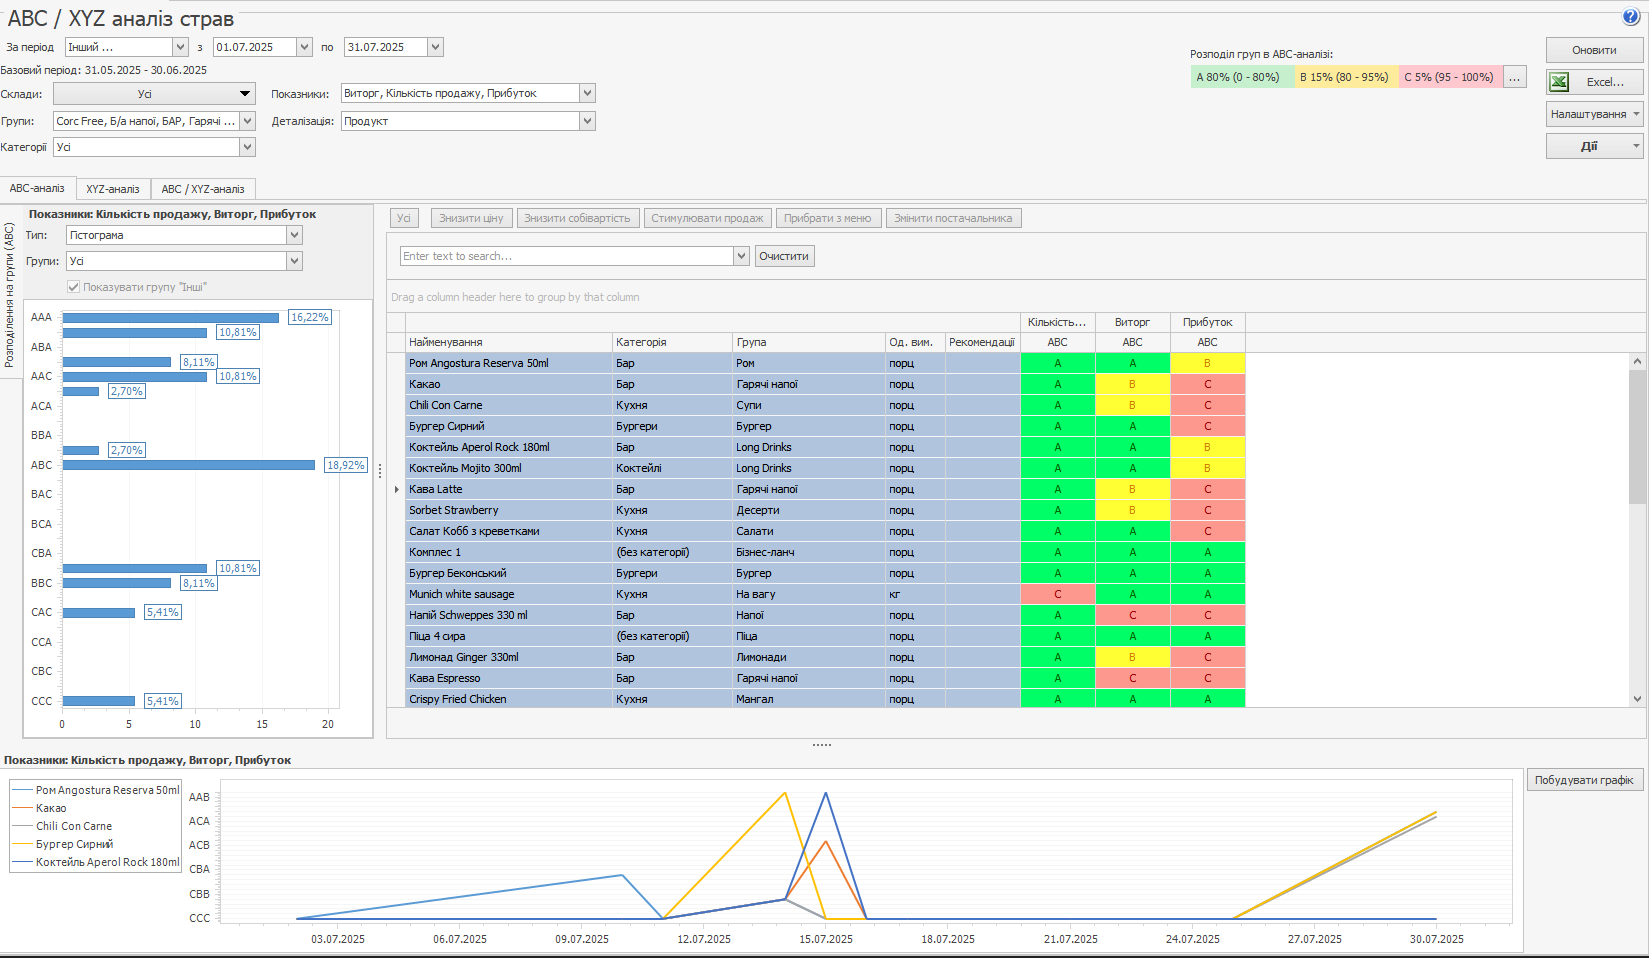Open the Тип Гістограма dropdown
This screenshot has height=958, width=1649.
294,235
